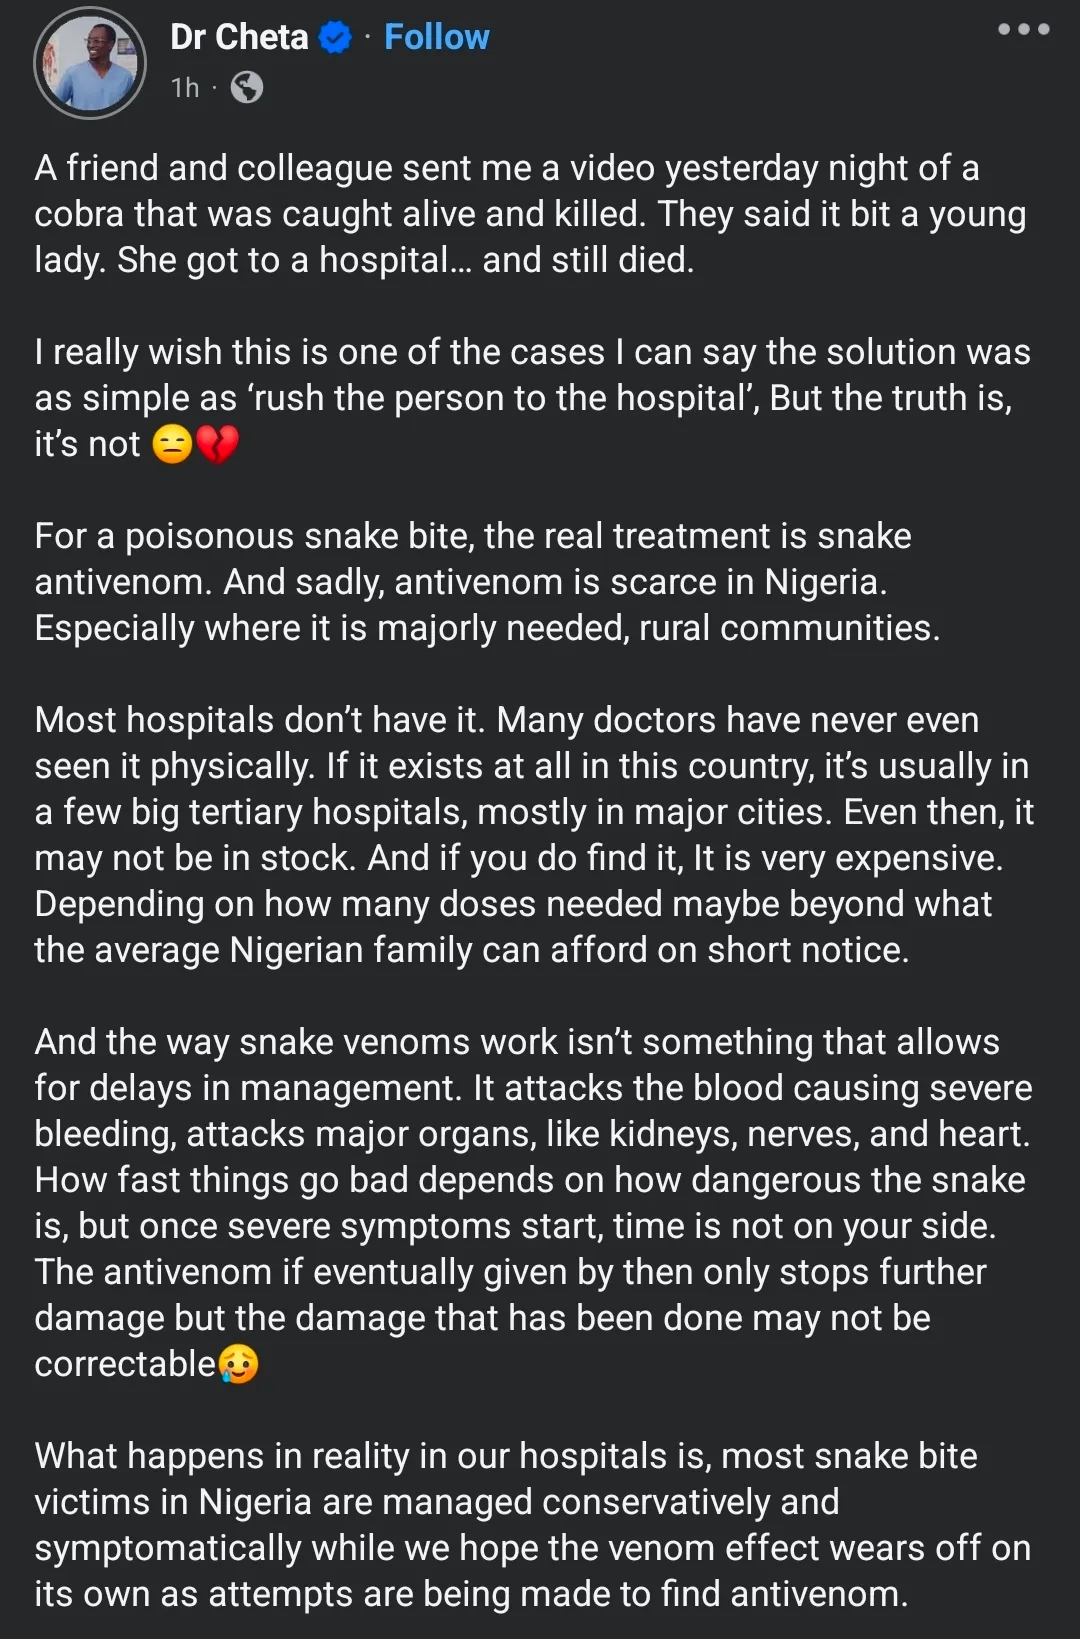The height and width of the screenshot is (1639, 1080).
Task: Click the teary emoji after 'correctable'
Action: coord(238,1364)
